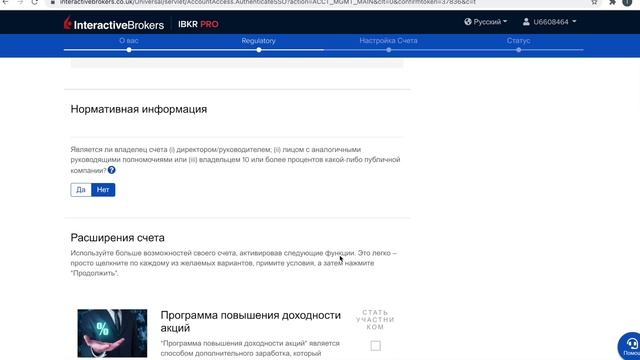This screenshot has height=360, width=640.
Task: Go to the Настройка Счета step
Action: tap(388, 40)
